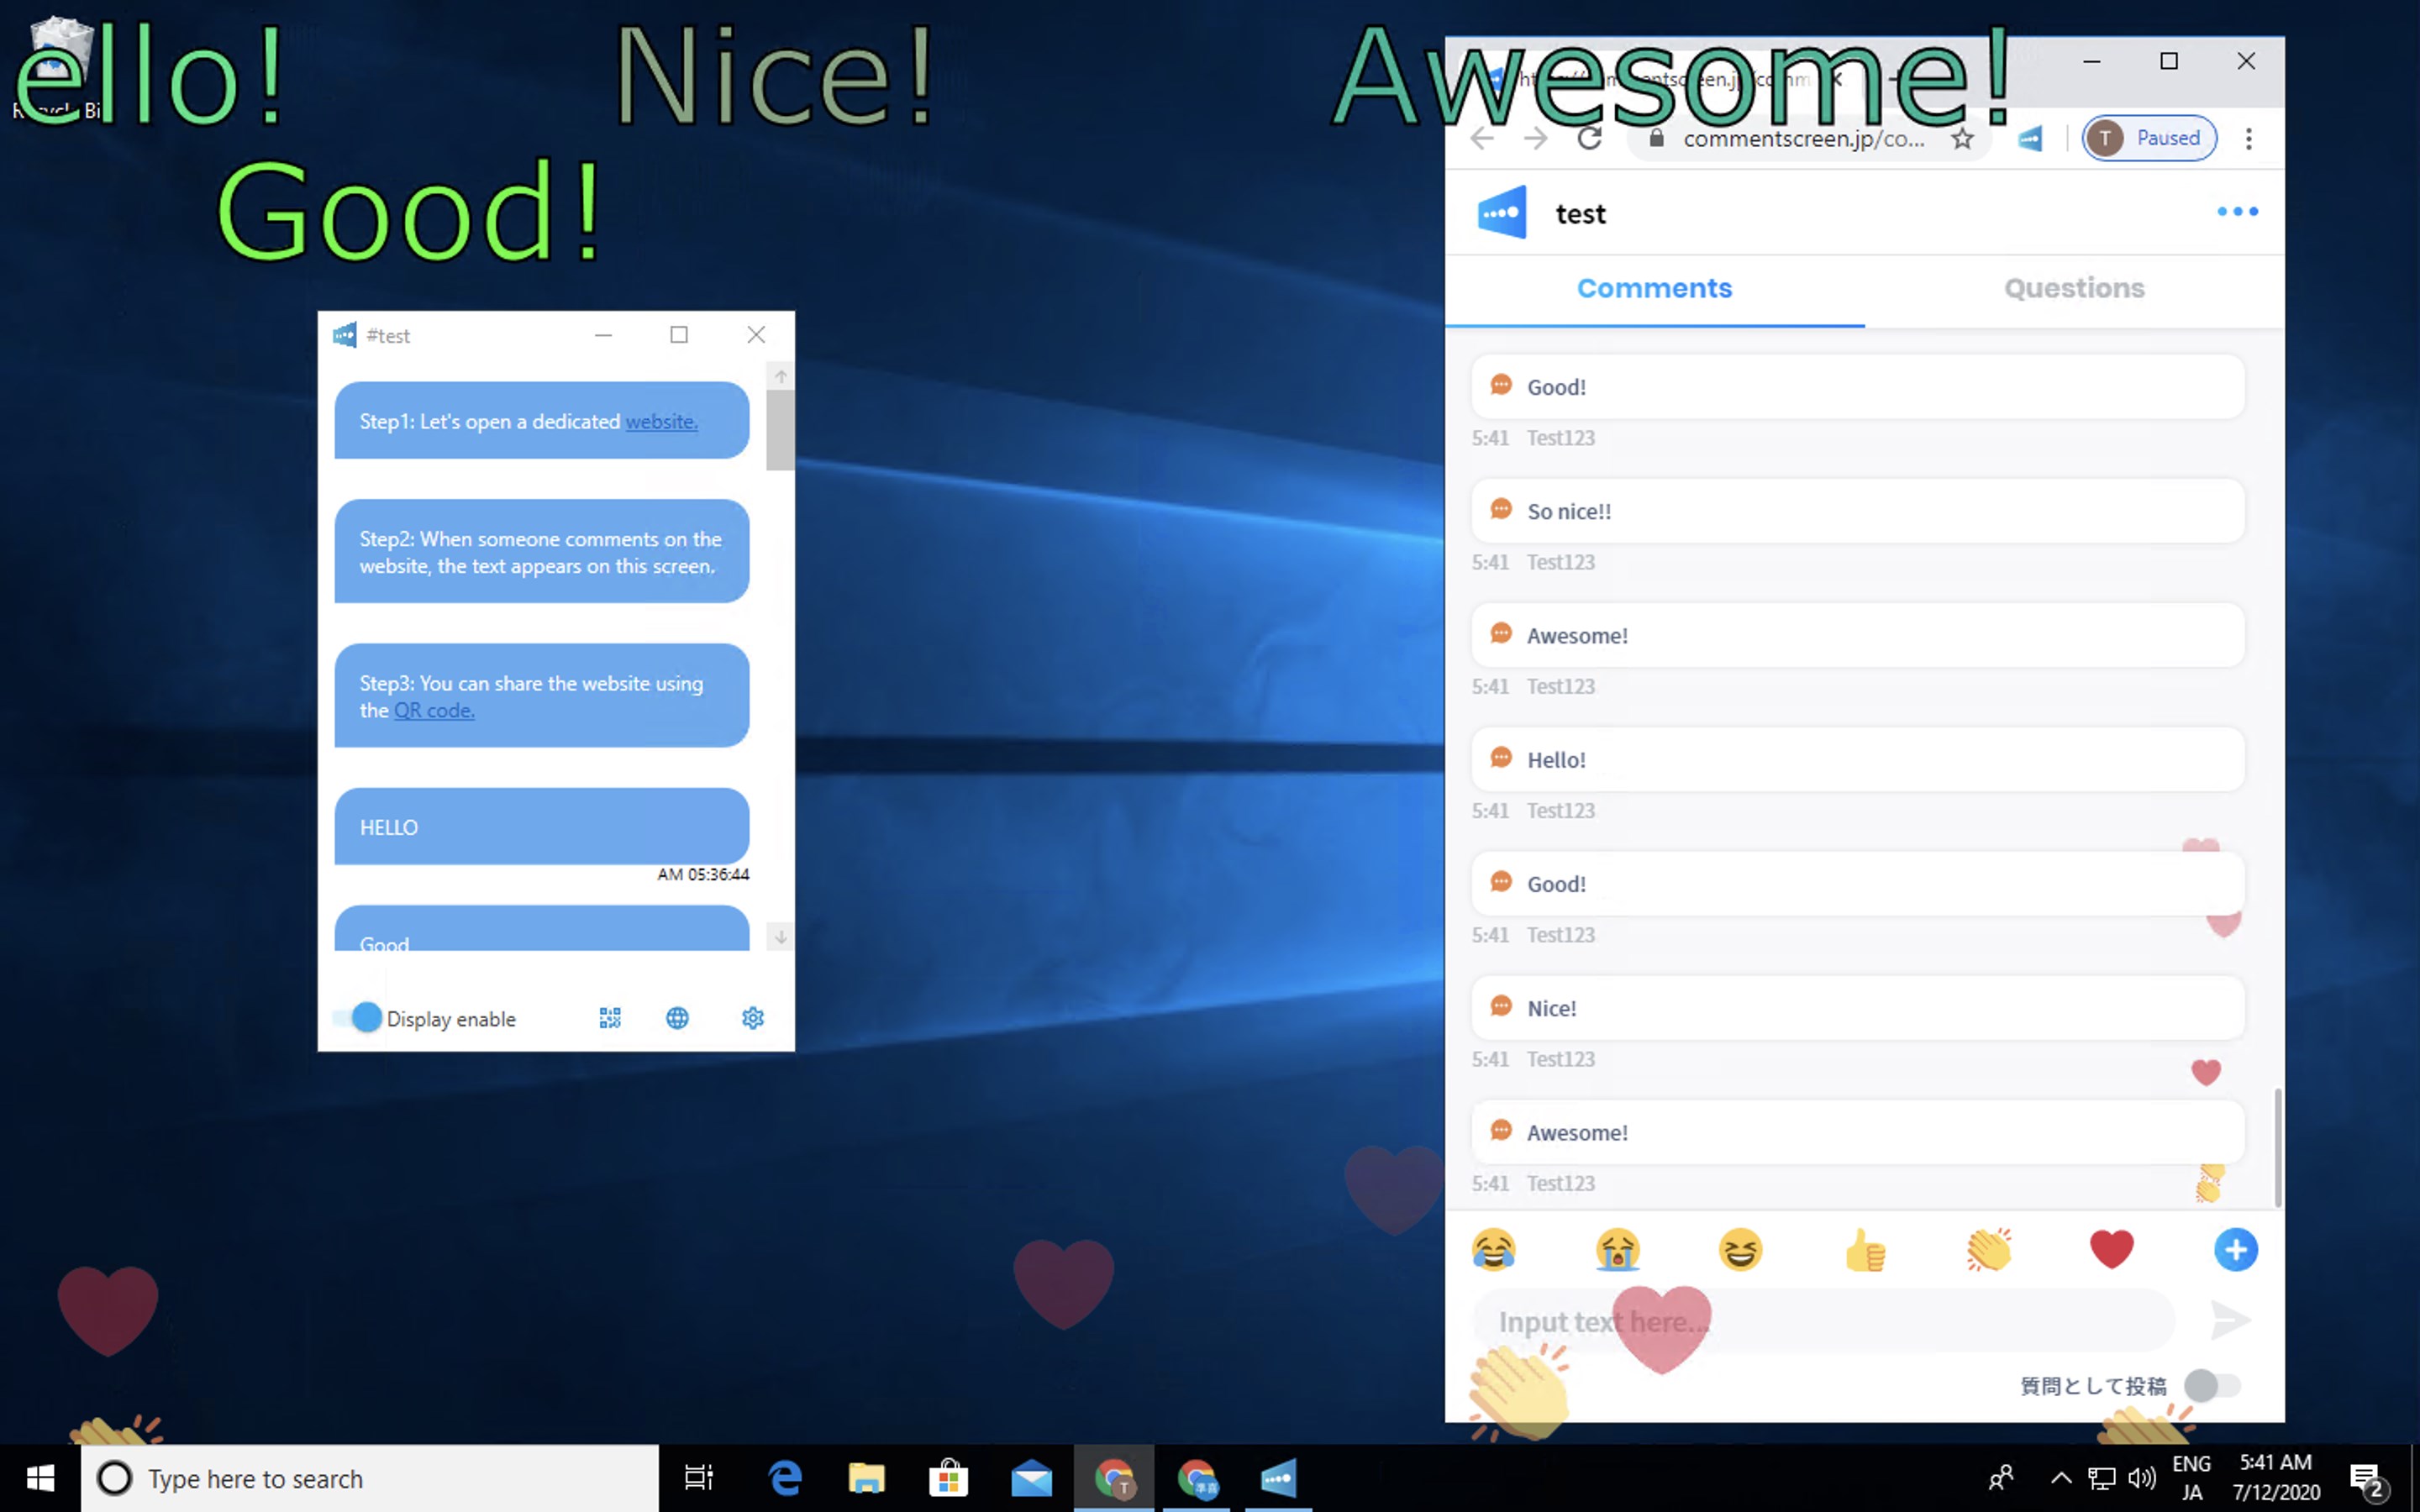Show hidden system tray icons
Image resolution: width=2420 pixels, height=1512 pixels.
click(2061, 1477)
